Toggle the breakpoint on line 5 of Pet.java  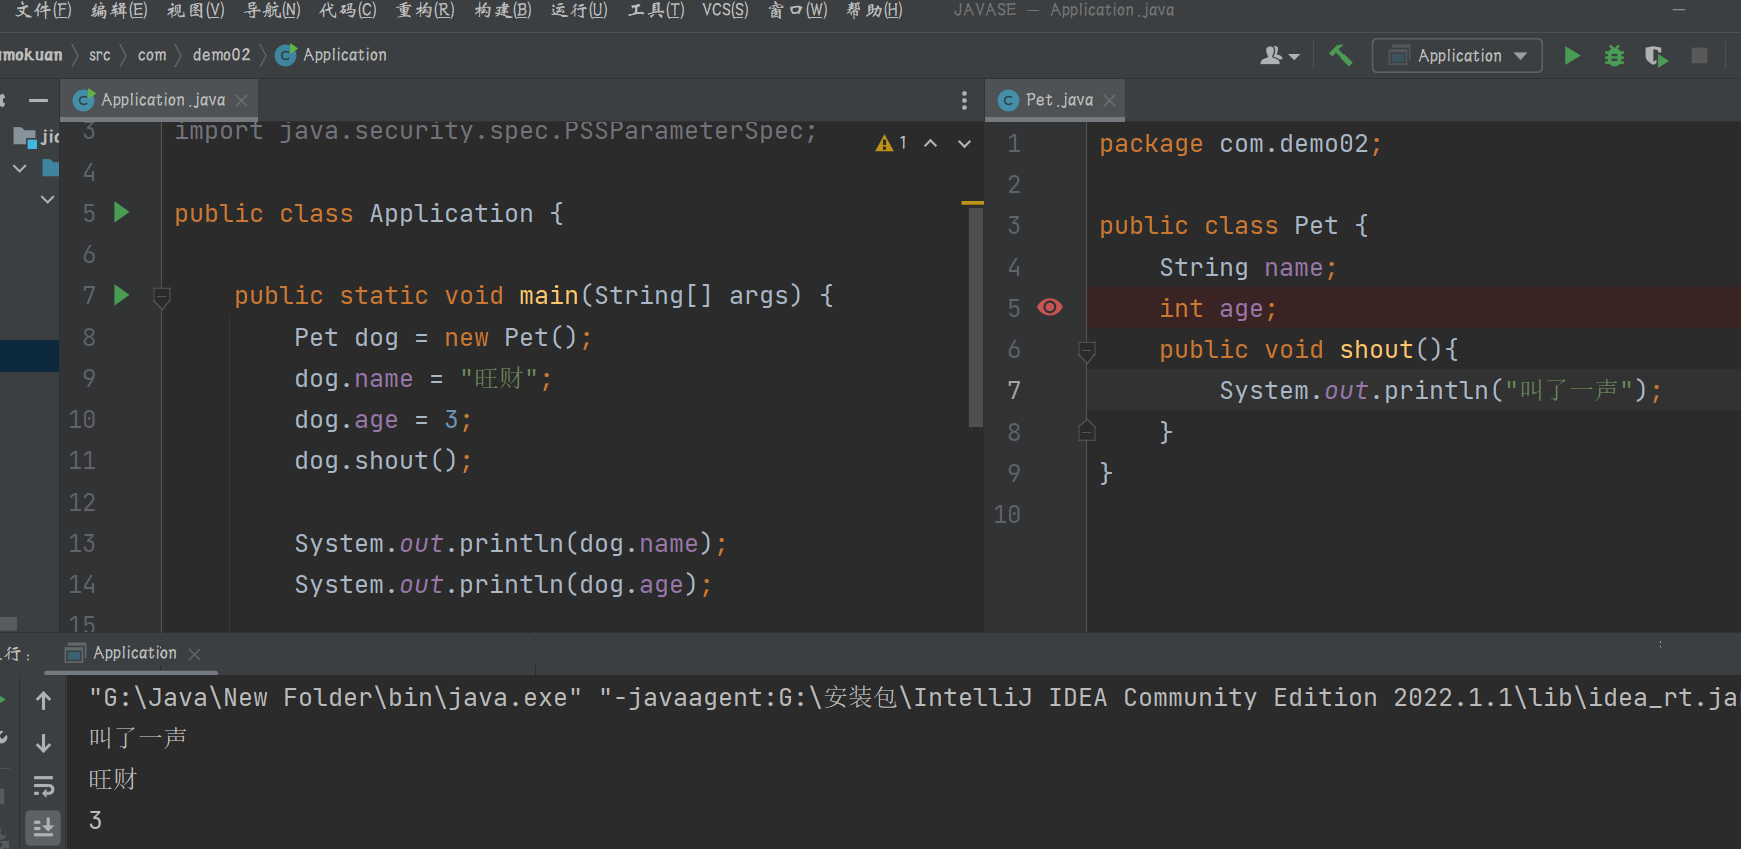1050,307
